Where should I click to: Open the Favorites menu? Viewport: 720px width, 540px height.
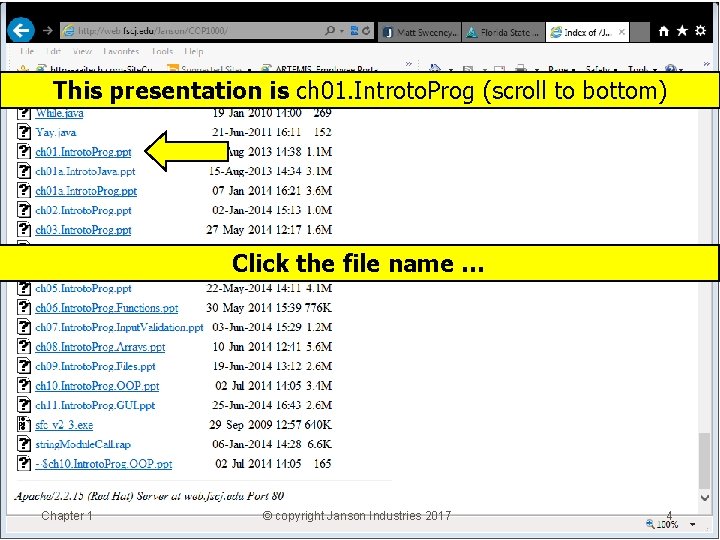[121, 51]
